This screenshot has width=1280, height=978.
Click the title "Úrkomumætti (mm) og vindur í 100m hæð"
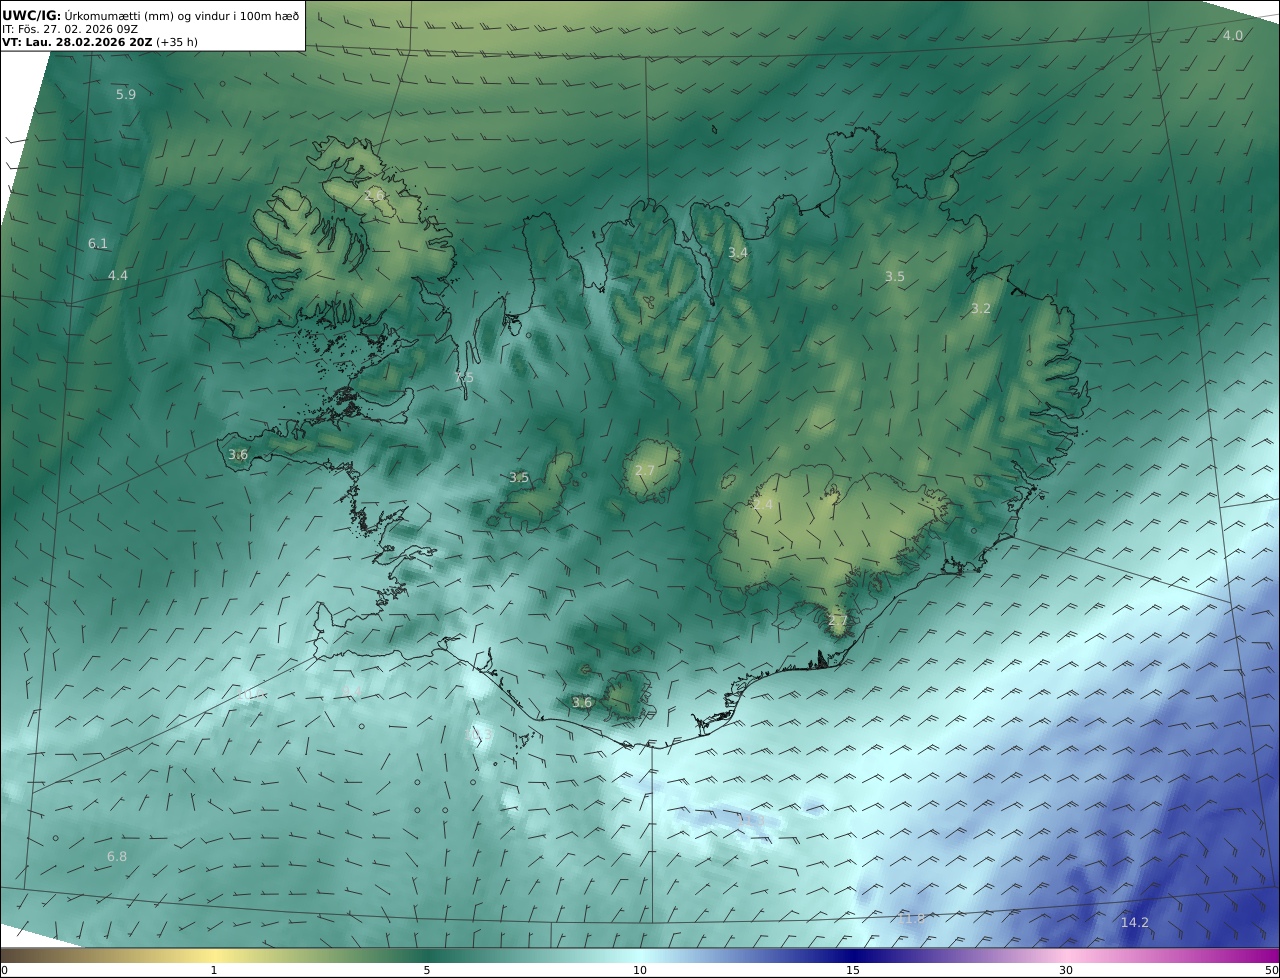(x=182, y=15)
